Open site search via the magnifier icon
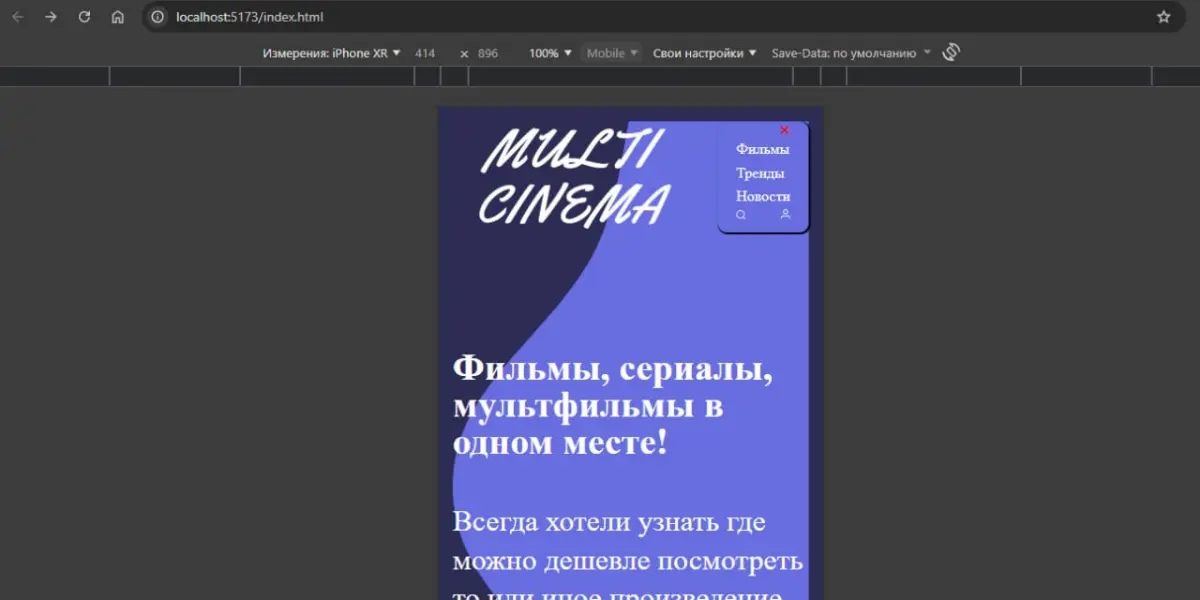This screenshot has height=600, width=1200. 740,214
